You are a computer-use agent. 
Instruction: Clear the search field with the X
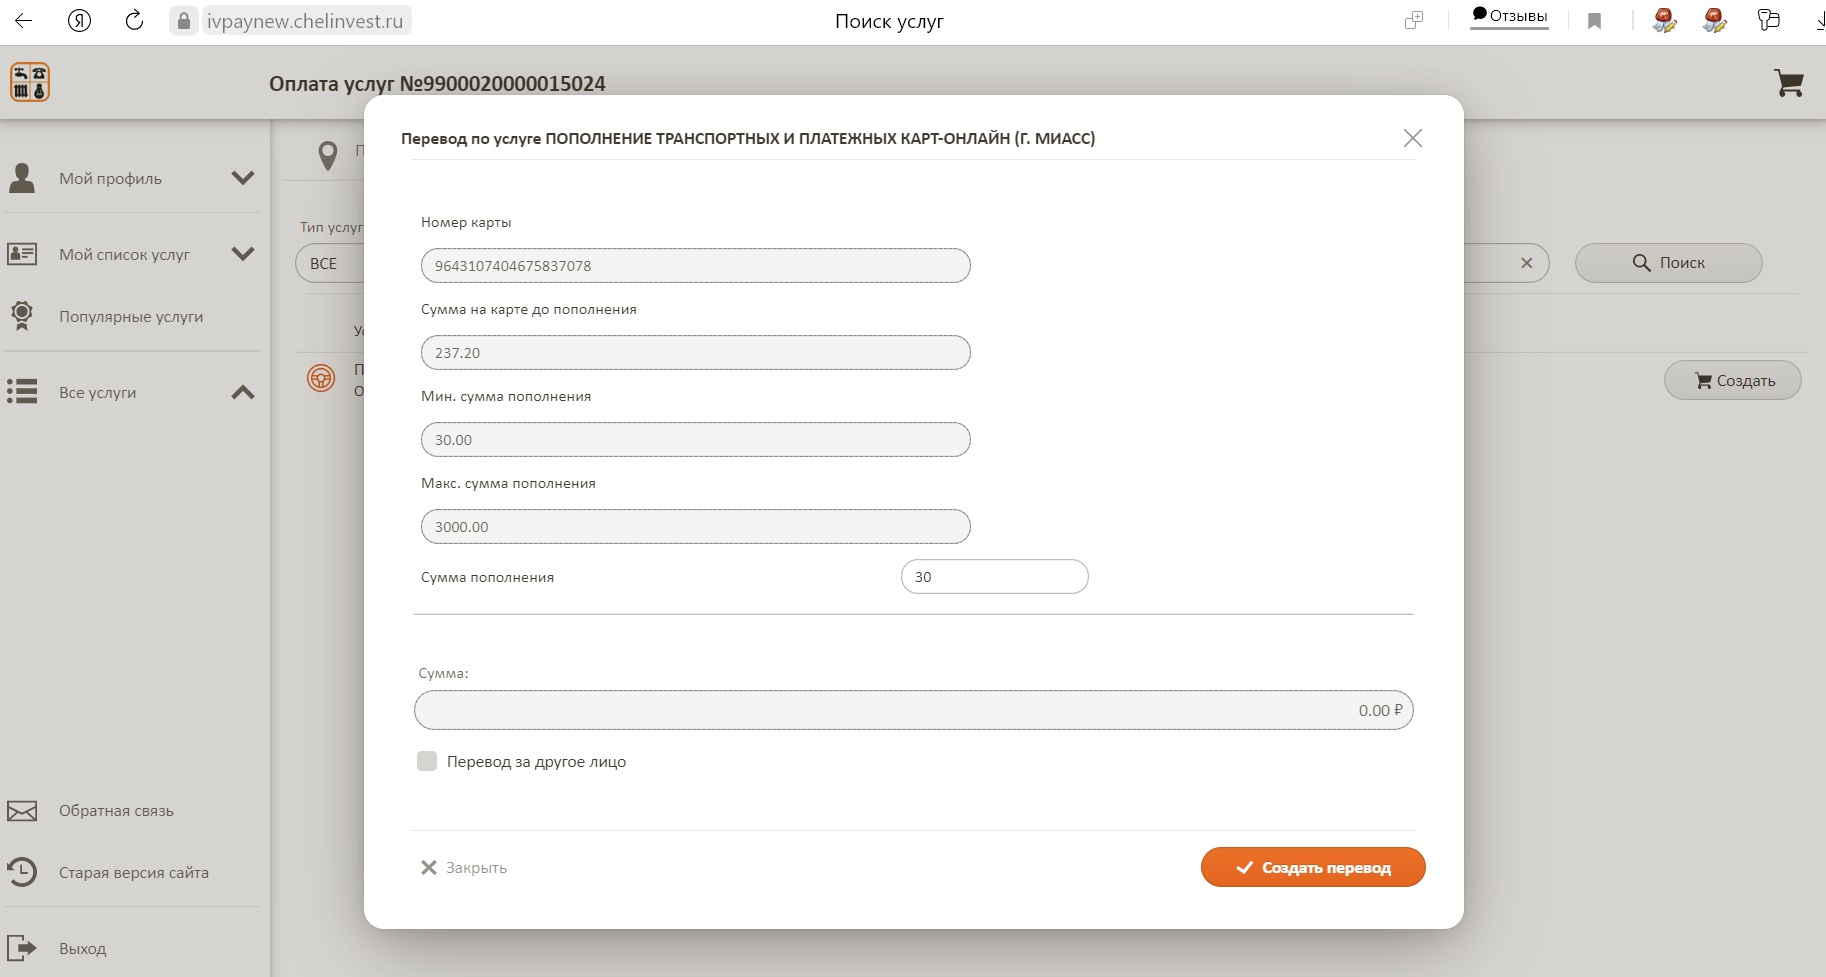(x=1526, y=263)
